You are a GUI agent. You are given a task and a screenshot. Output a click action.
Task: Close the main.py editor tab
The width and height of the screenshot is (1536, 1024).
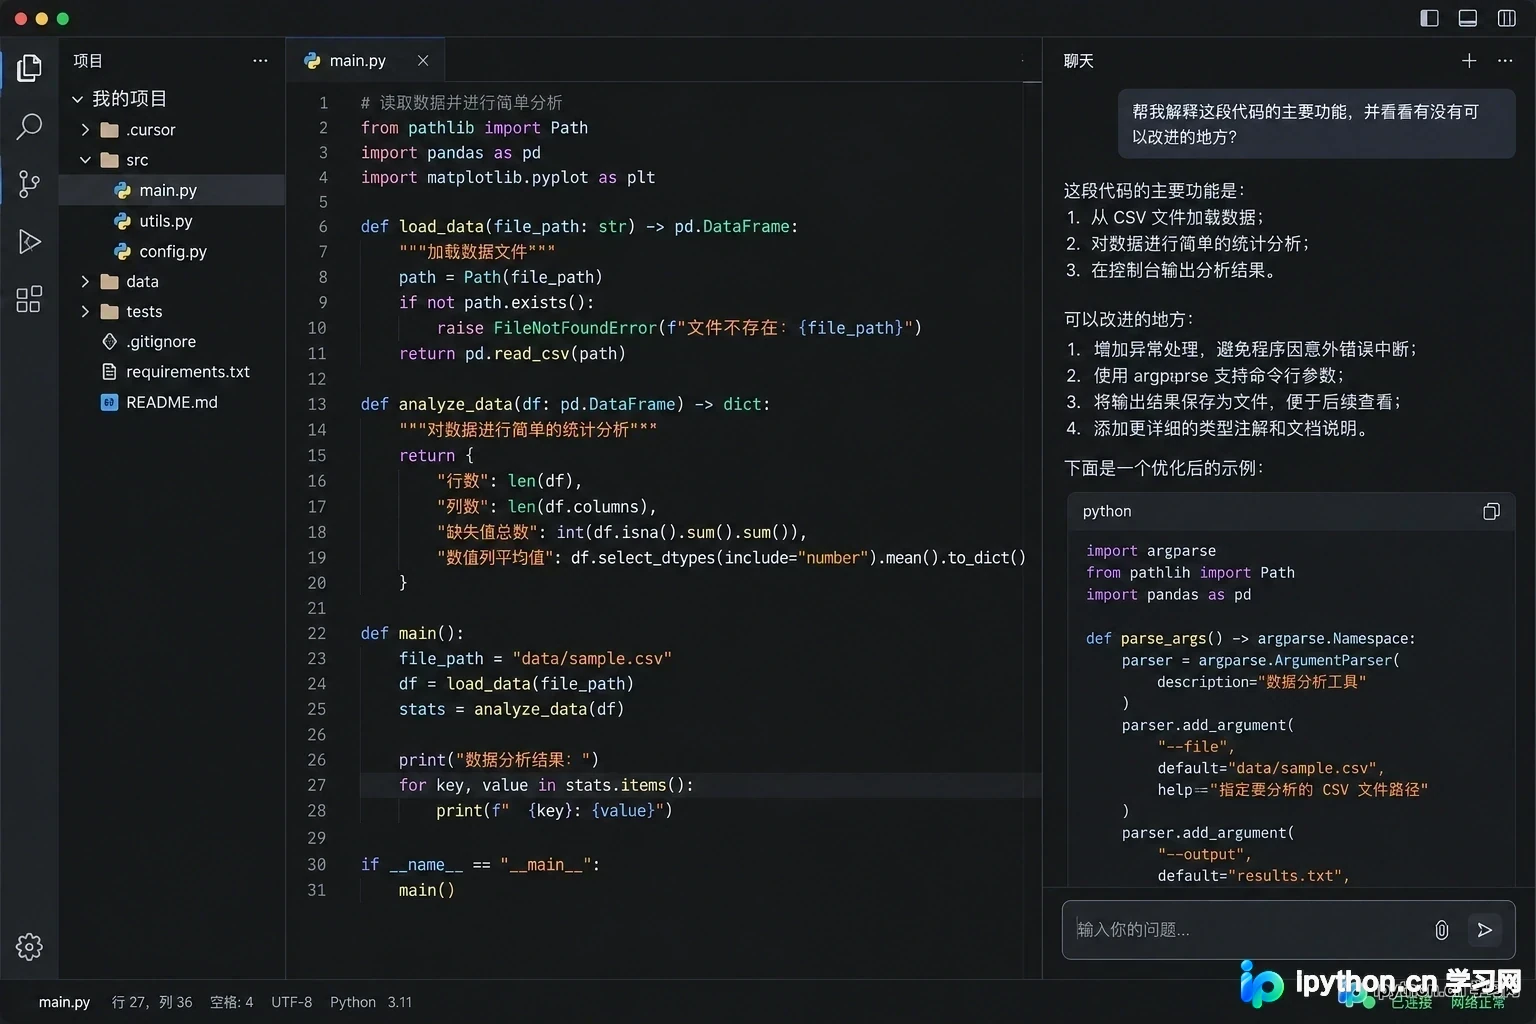[x=423, y=61]
